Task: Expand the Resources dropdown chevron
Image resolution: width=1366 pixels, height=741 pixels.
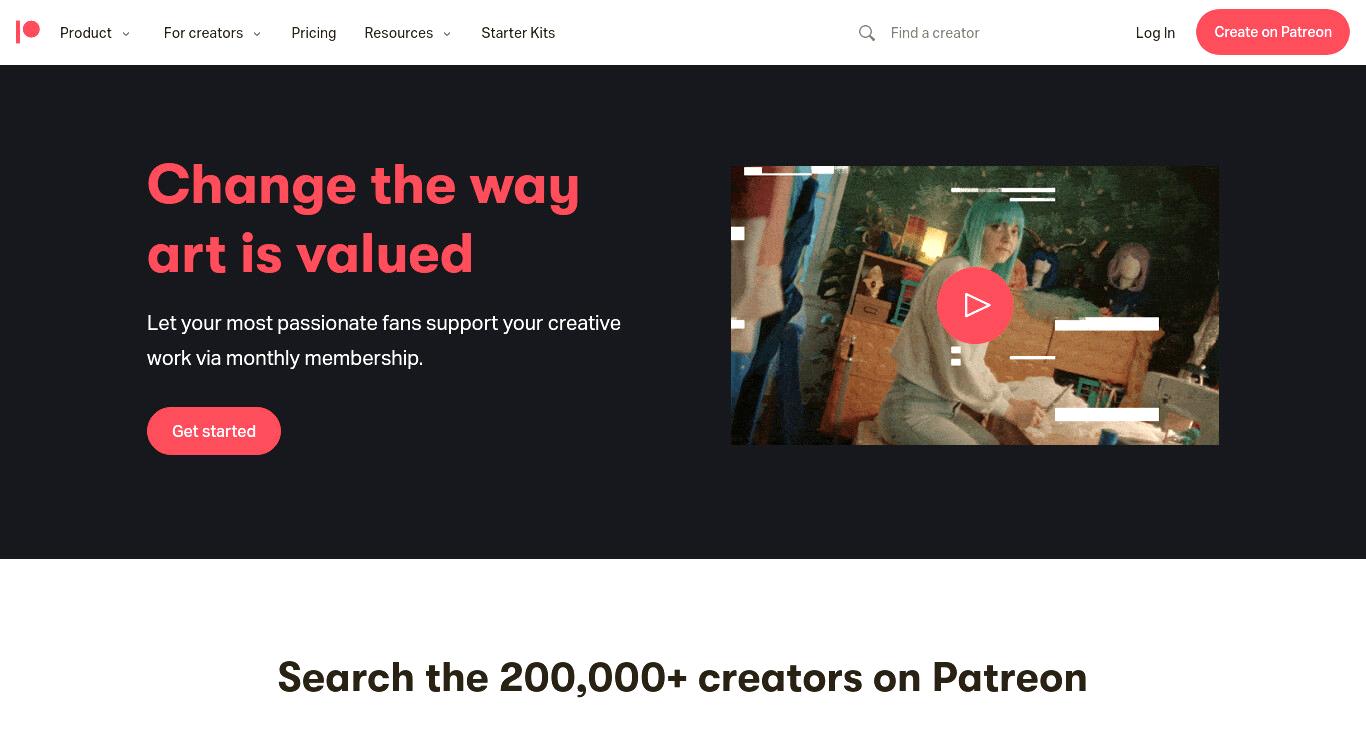Action: pos(447,33)
